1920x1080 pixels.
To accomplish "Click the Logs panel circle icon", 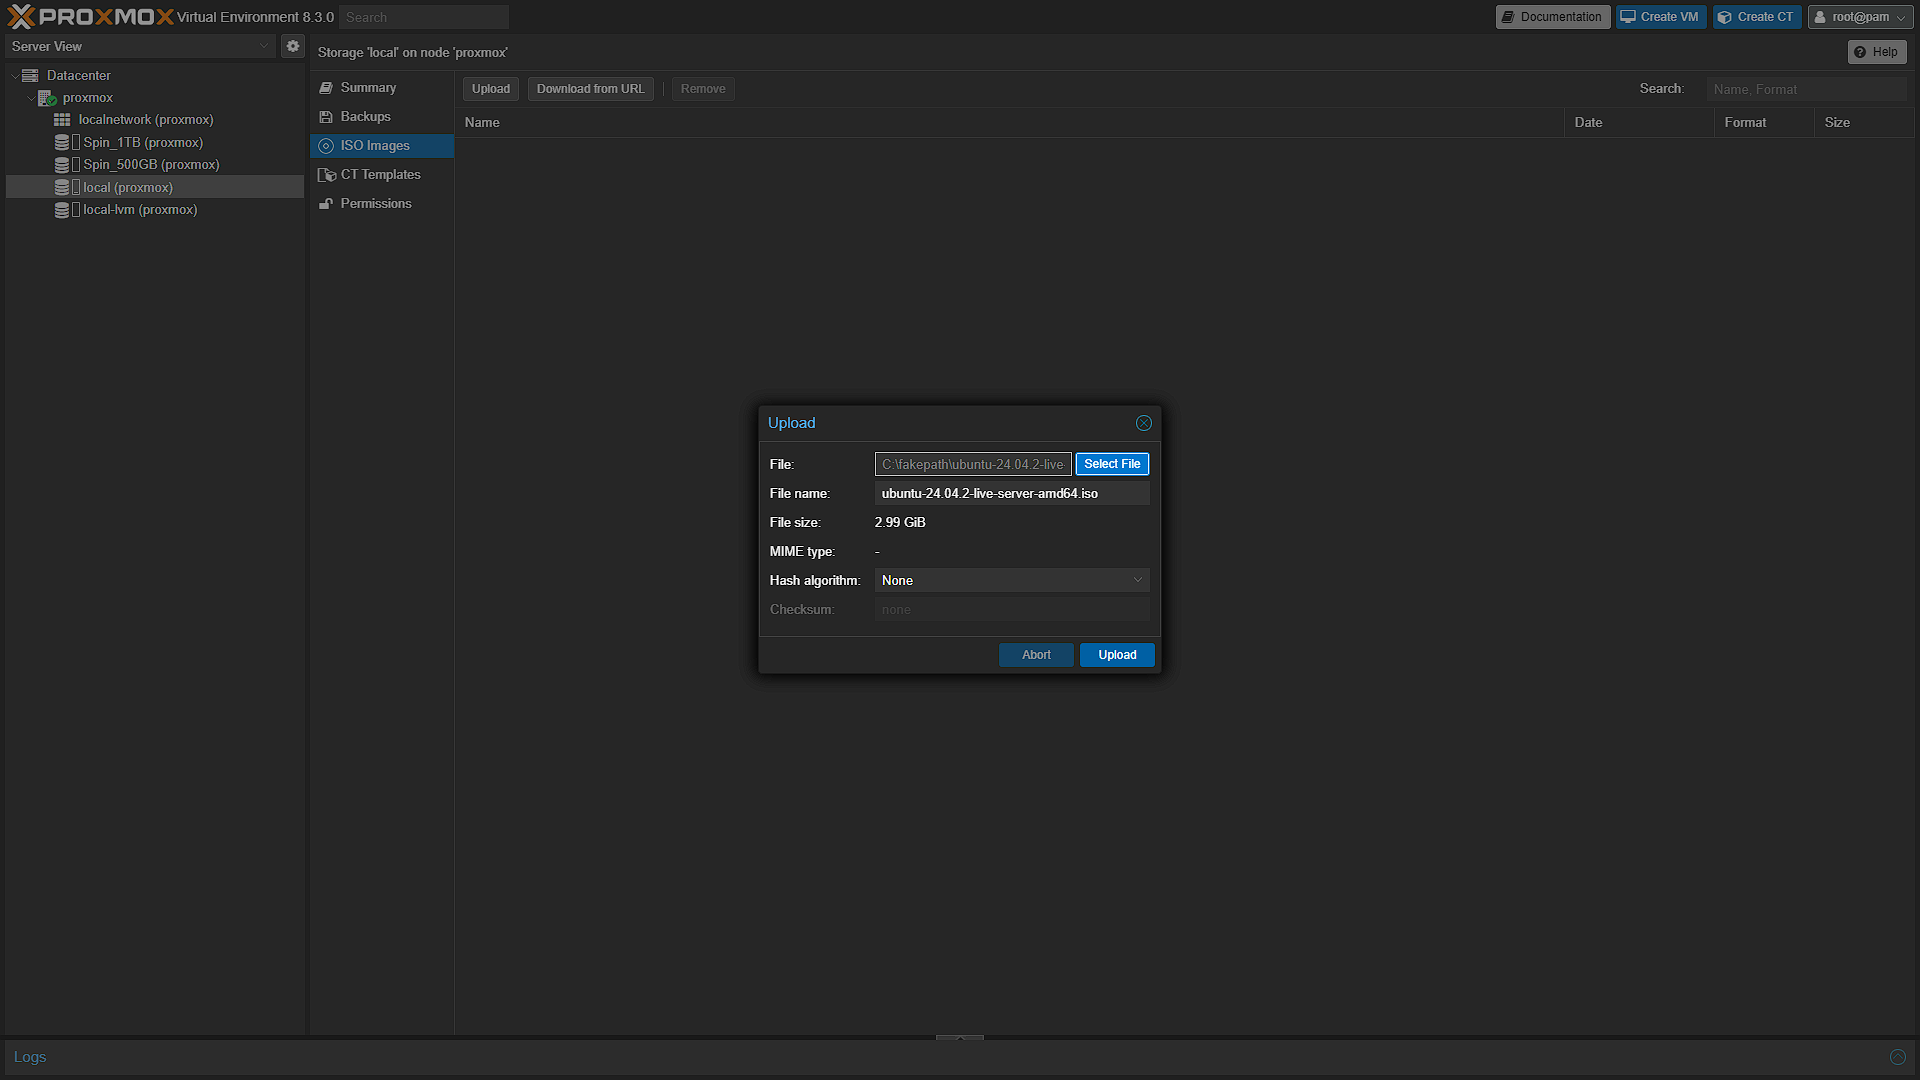I will [x=1897, y=1057].
